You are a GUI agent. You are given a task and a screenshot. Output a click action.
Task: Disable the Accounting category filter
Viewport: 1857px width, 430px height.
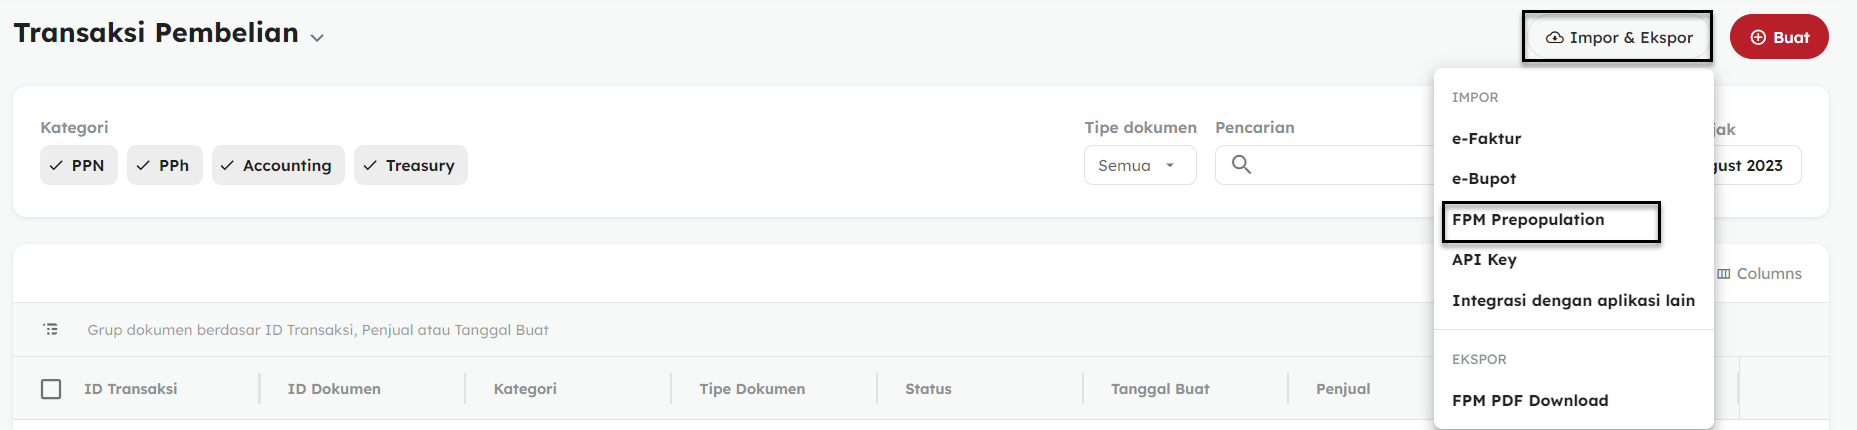(x=277, y=166)
